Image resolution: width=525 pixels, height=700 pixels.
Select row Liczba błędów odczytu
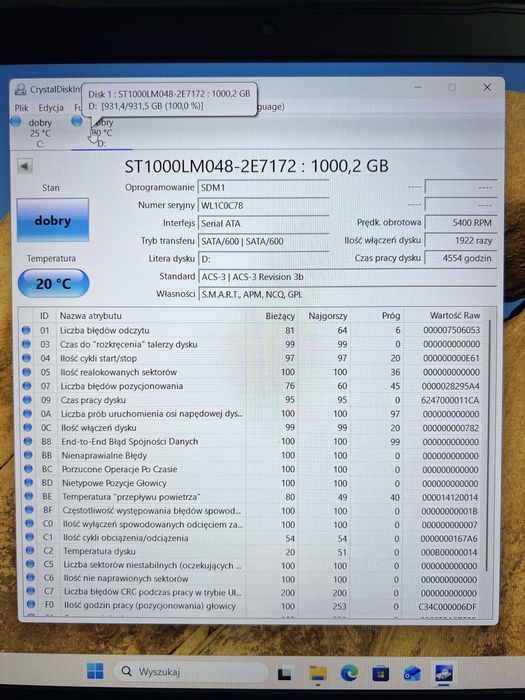pyautogui.click(x=252, y=330)
